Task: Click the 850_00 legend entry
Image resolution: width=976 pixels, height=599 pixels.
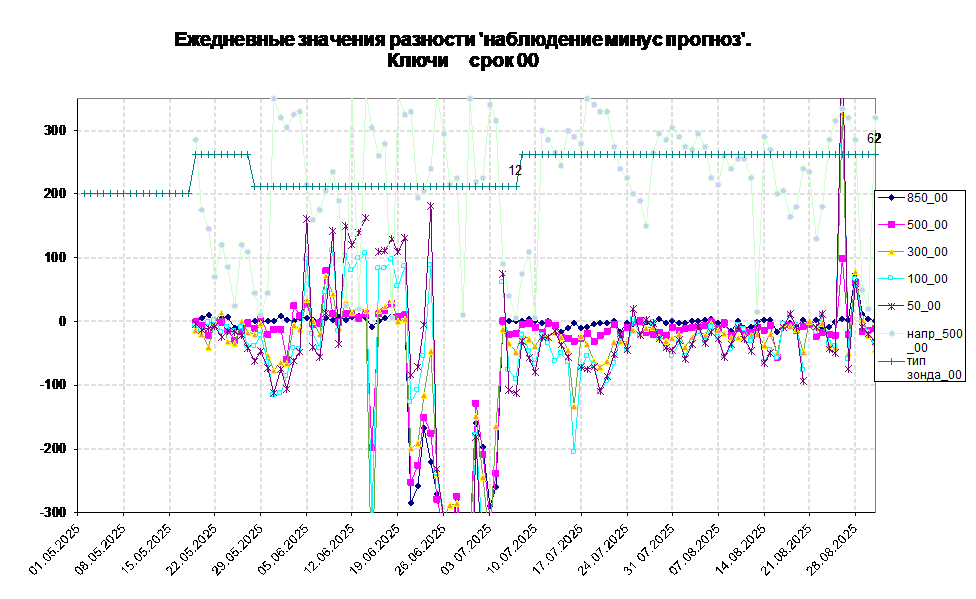Action: [x=926, y=198]
